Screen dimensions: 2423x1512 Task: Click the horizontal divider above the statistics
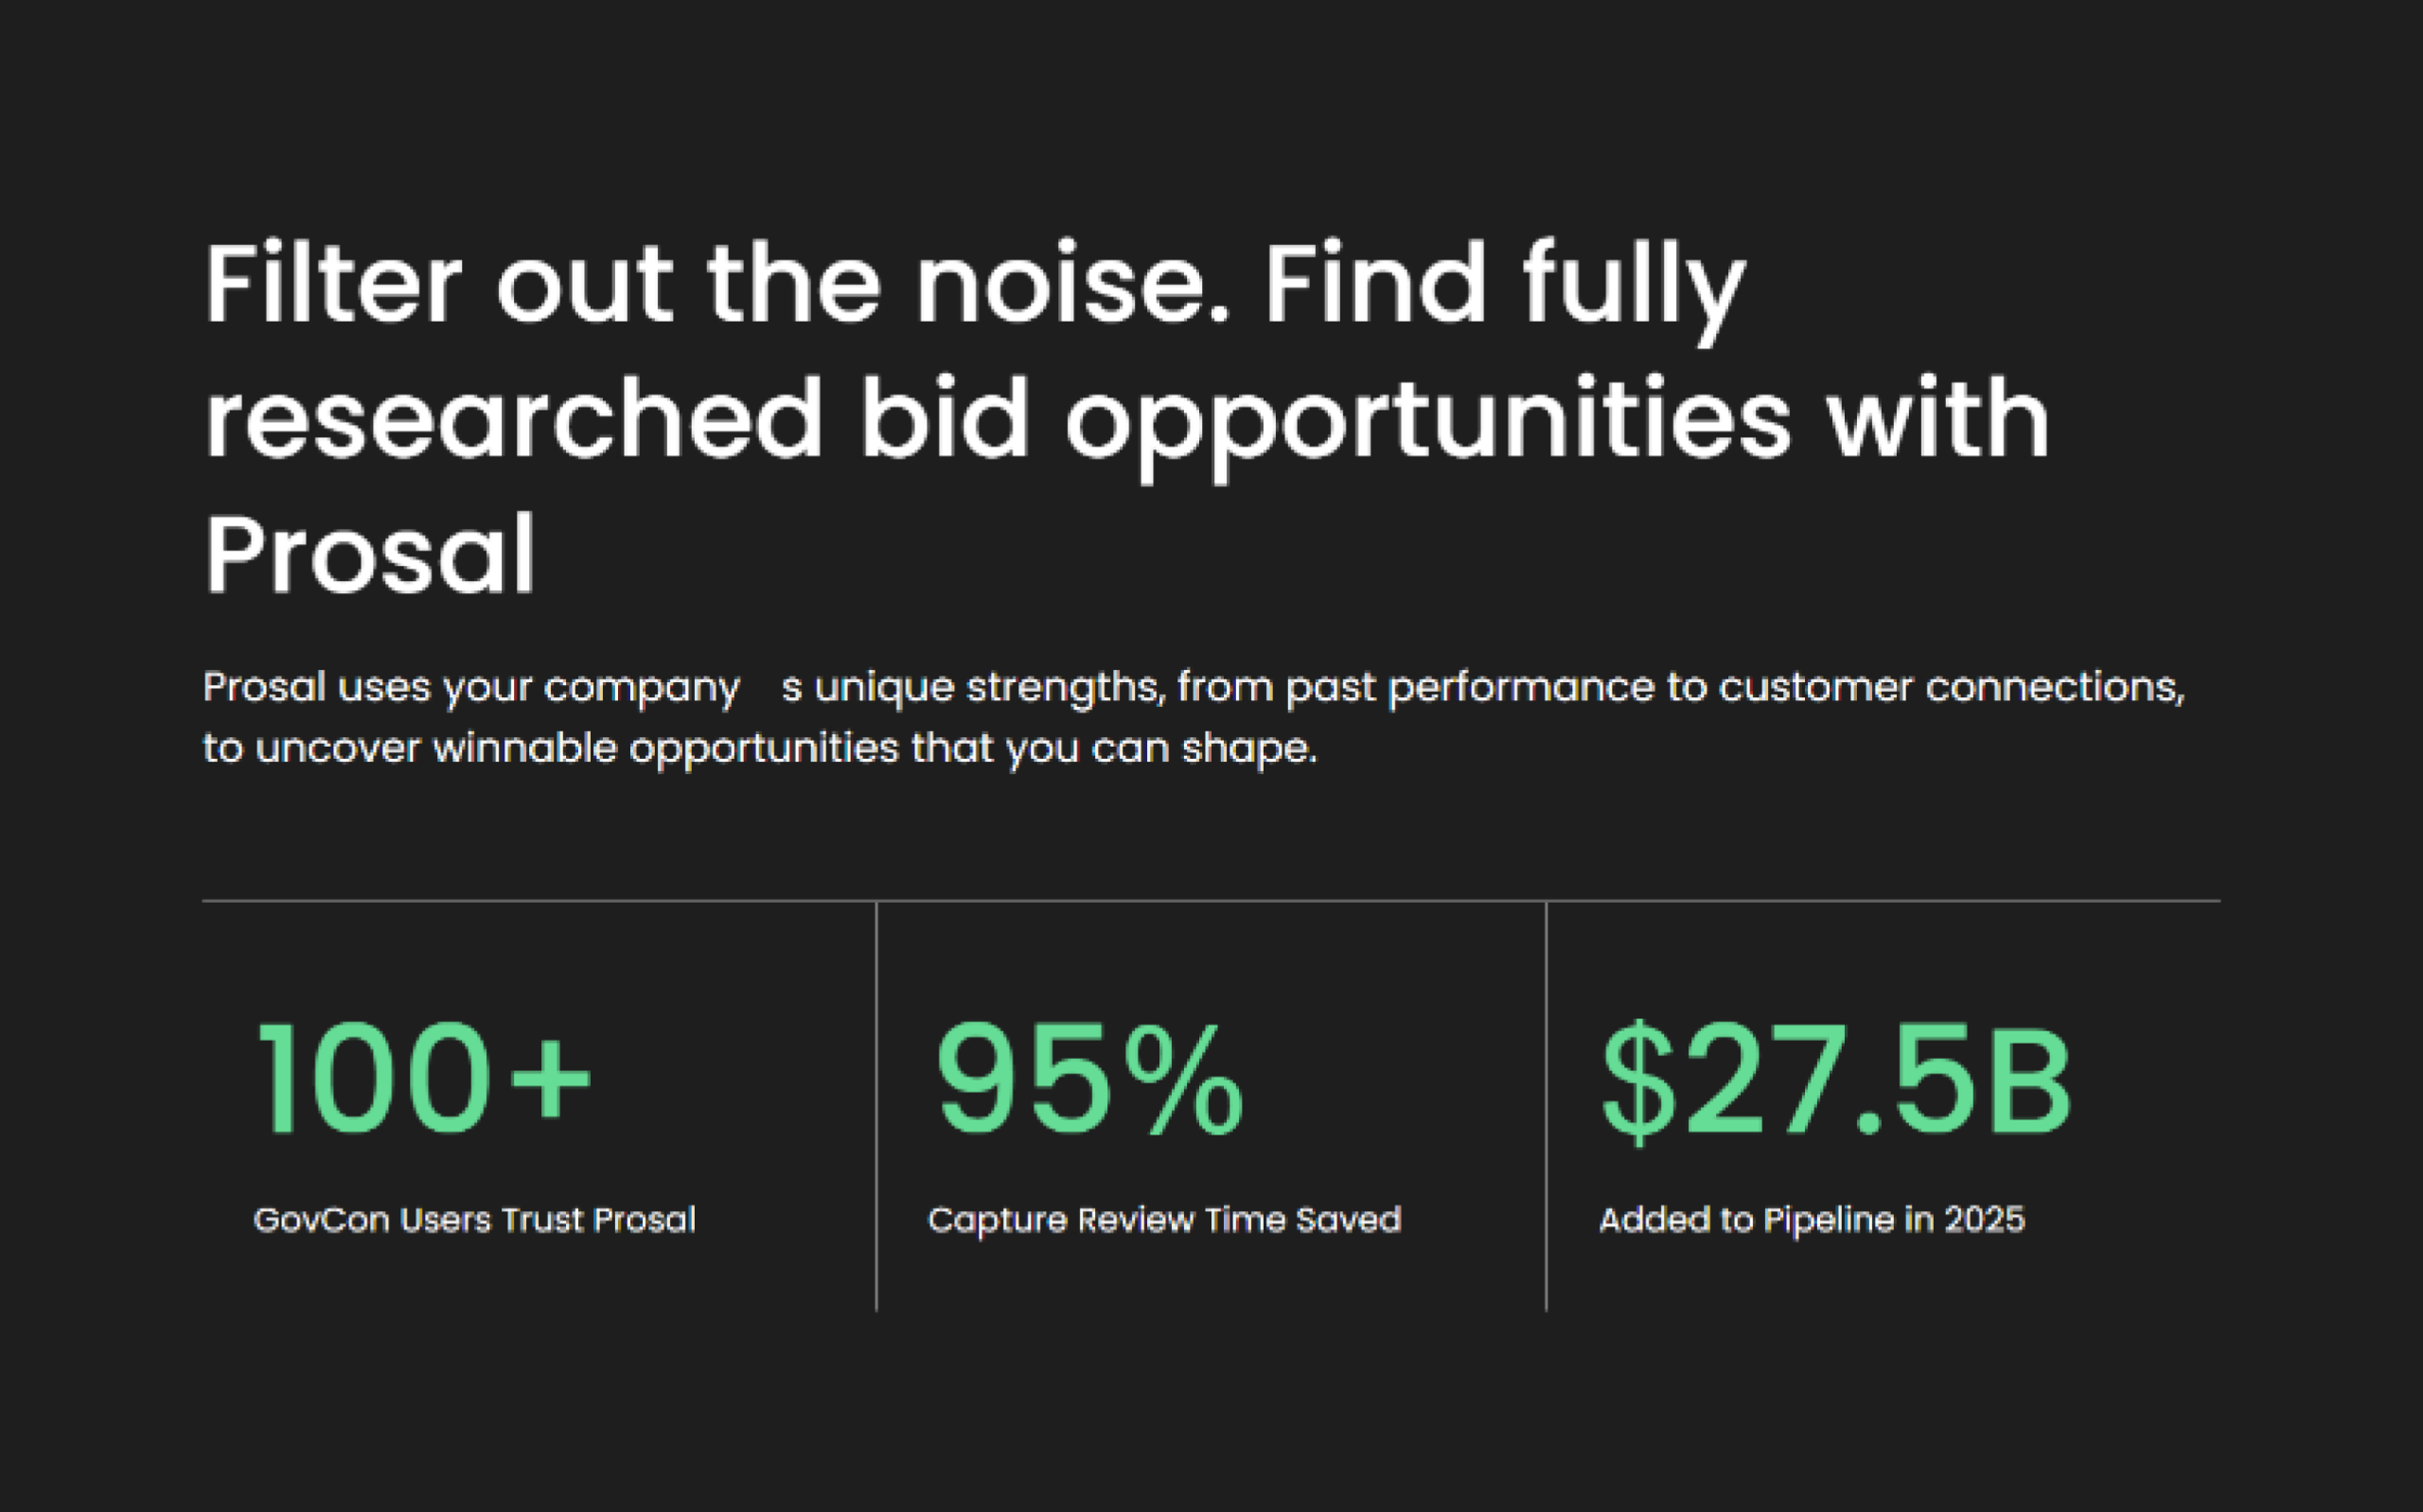pos(1211,901)
